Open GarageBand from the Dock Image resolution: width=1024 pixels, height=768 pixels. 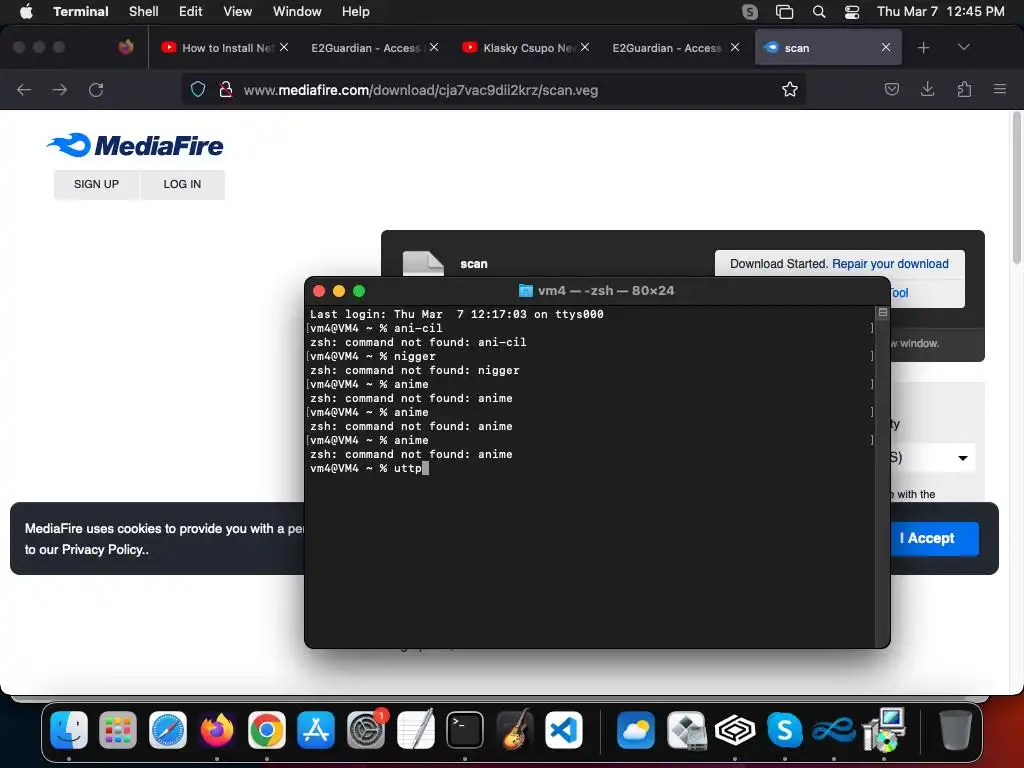515,729
